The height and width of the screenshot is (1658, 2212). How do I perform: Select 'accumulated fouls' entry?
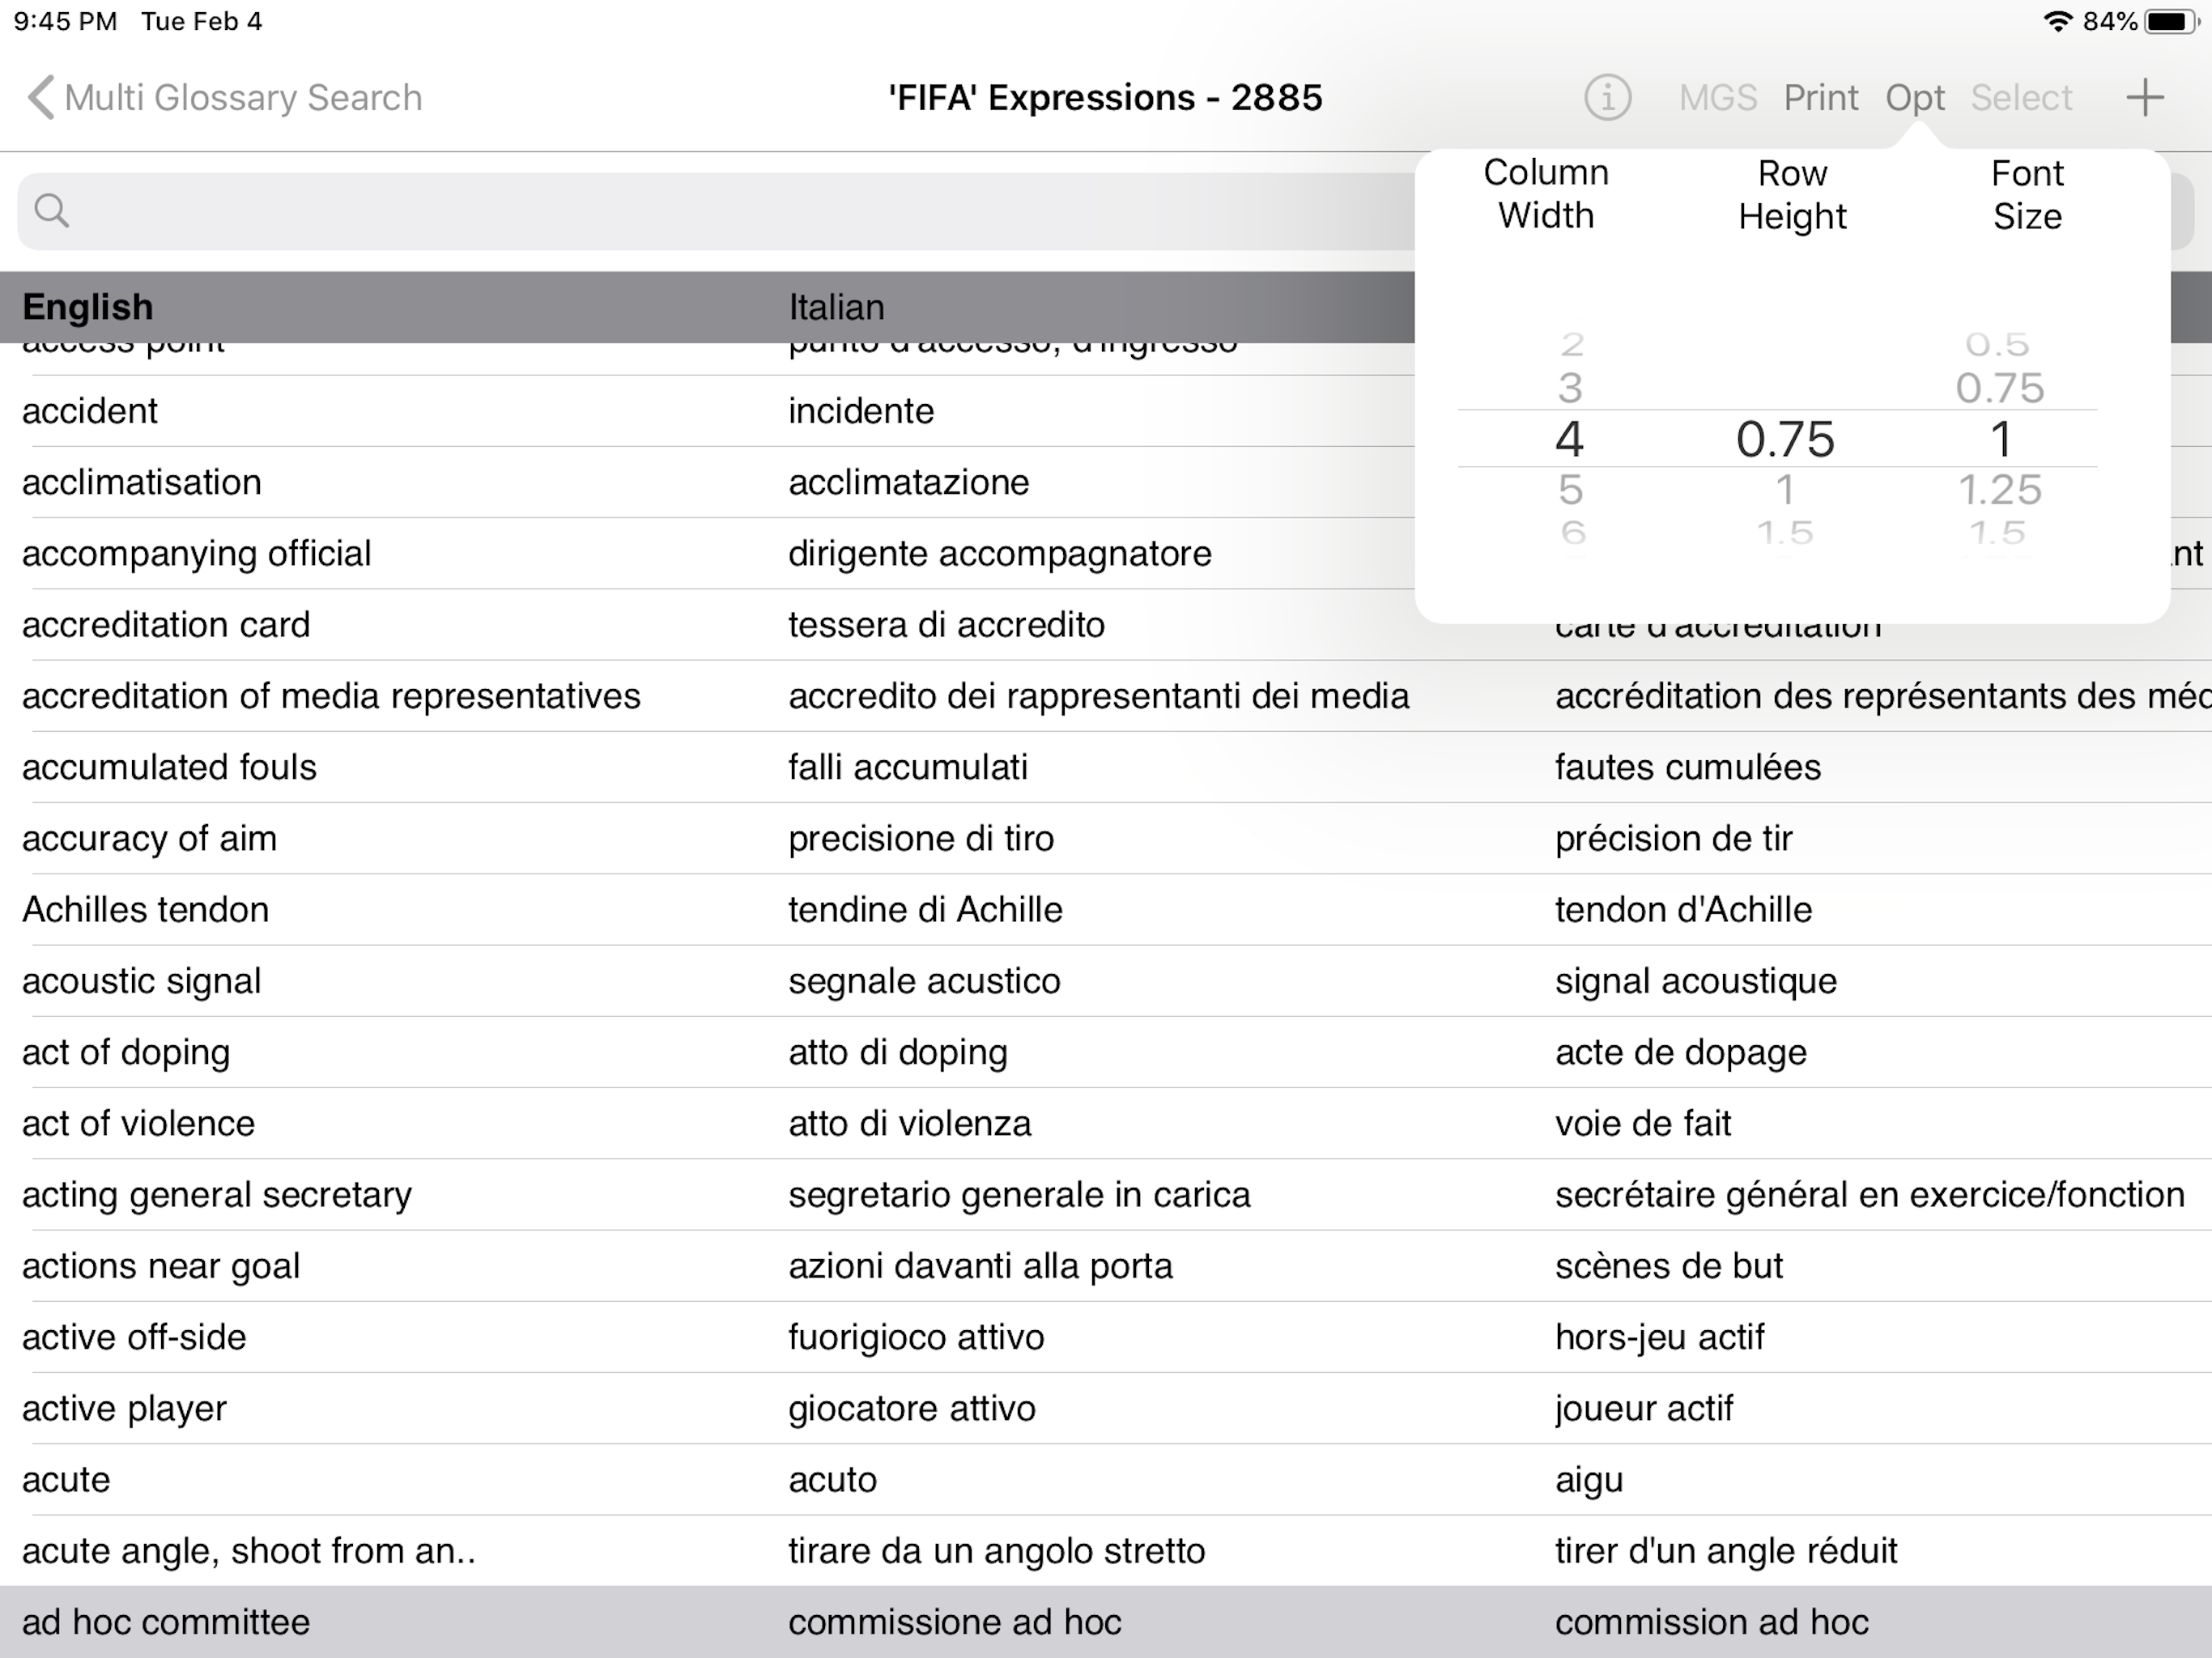pos(169,767)
